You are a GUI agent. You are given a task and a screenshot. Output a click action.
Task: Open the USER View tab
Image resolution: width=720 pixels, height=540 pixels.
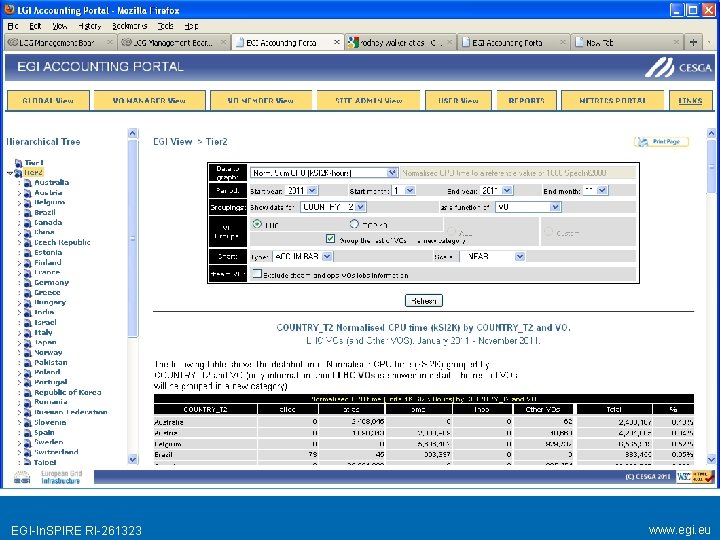pyautogui.click(x=458, y=101)
